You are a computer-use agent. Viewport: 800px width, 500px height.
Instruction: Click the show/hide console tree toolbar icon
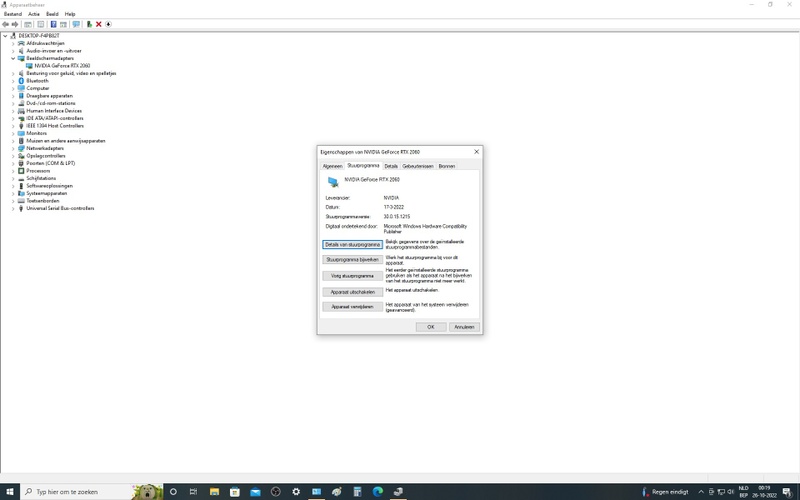point(28,24)
